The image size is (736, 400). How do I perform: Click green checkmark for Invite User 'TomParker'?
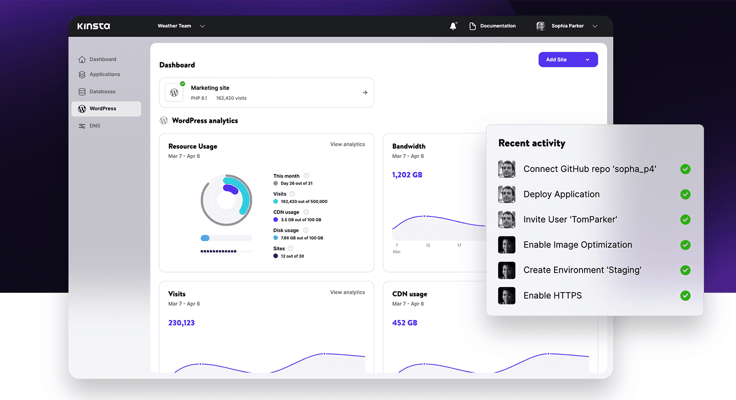(685, 219)
